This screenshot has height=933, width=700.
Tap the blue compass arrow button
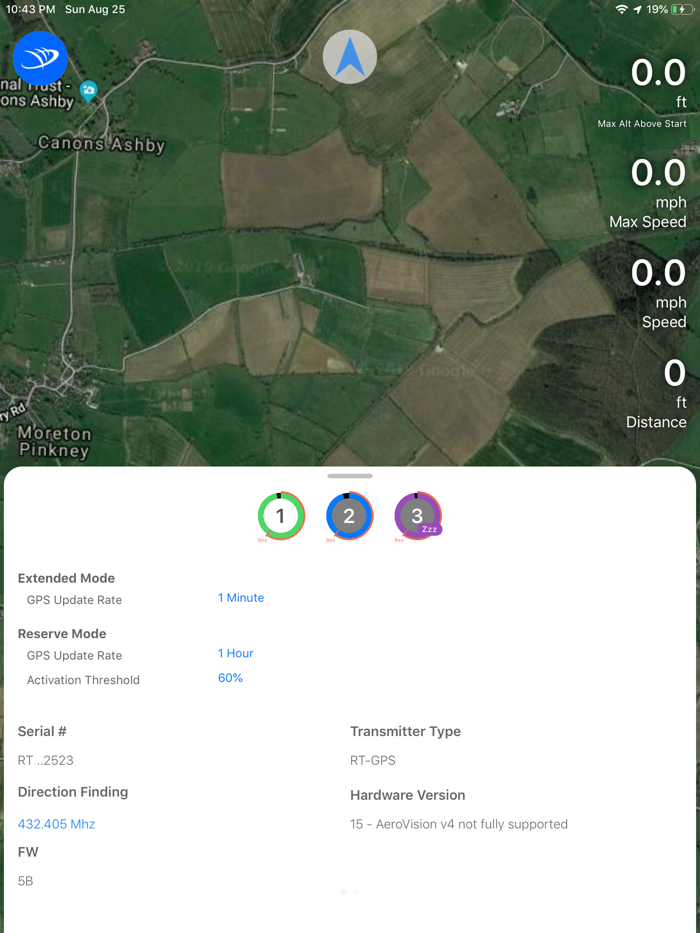[349, 57]
